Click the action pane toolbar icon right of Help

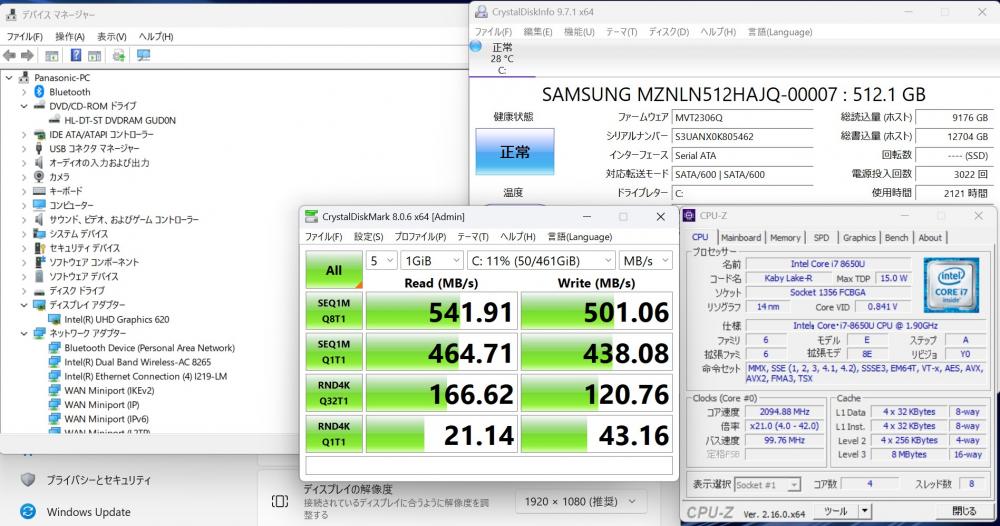94,56
